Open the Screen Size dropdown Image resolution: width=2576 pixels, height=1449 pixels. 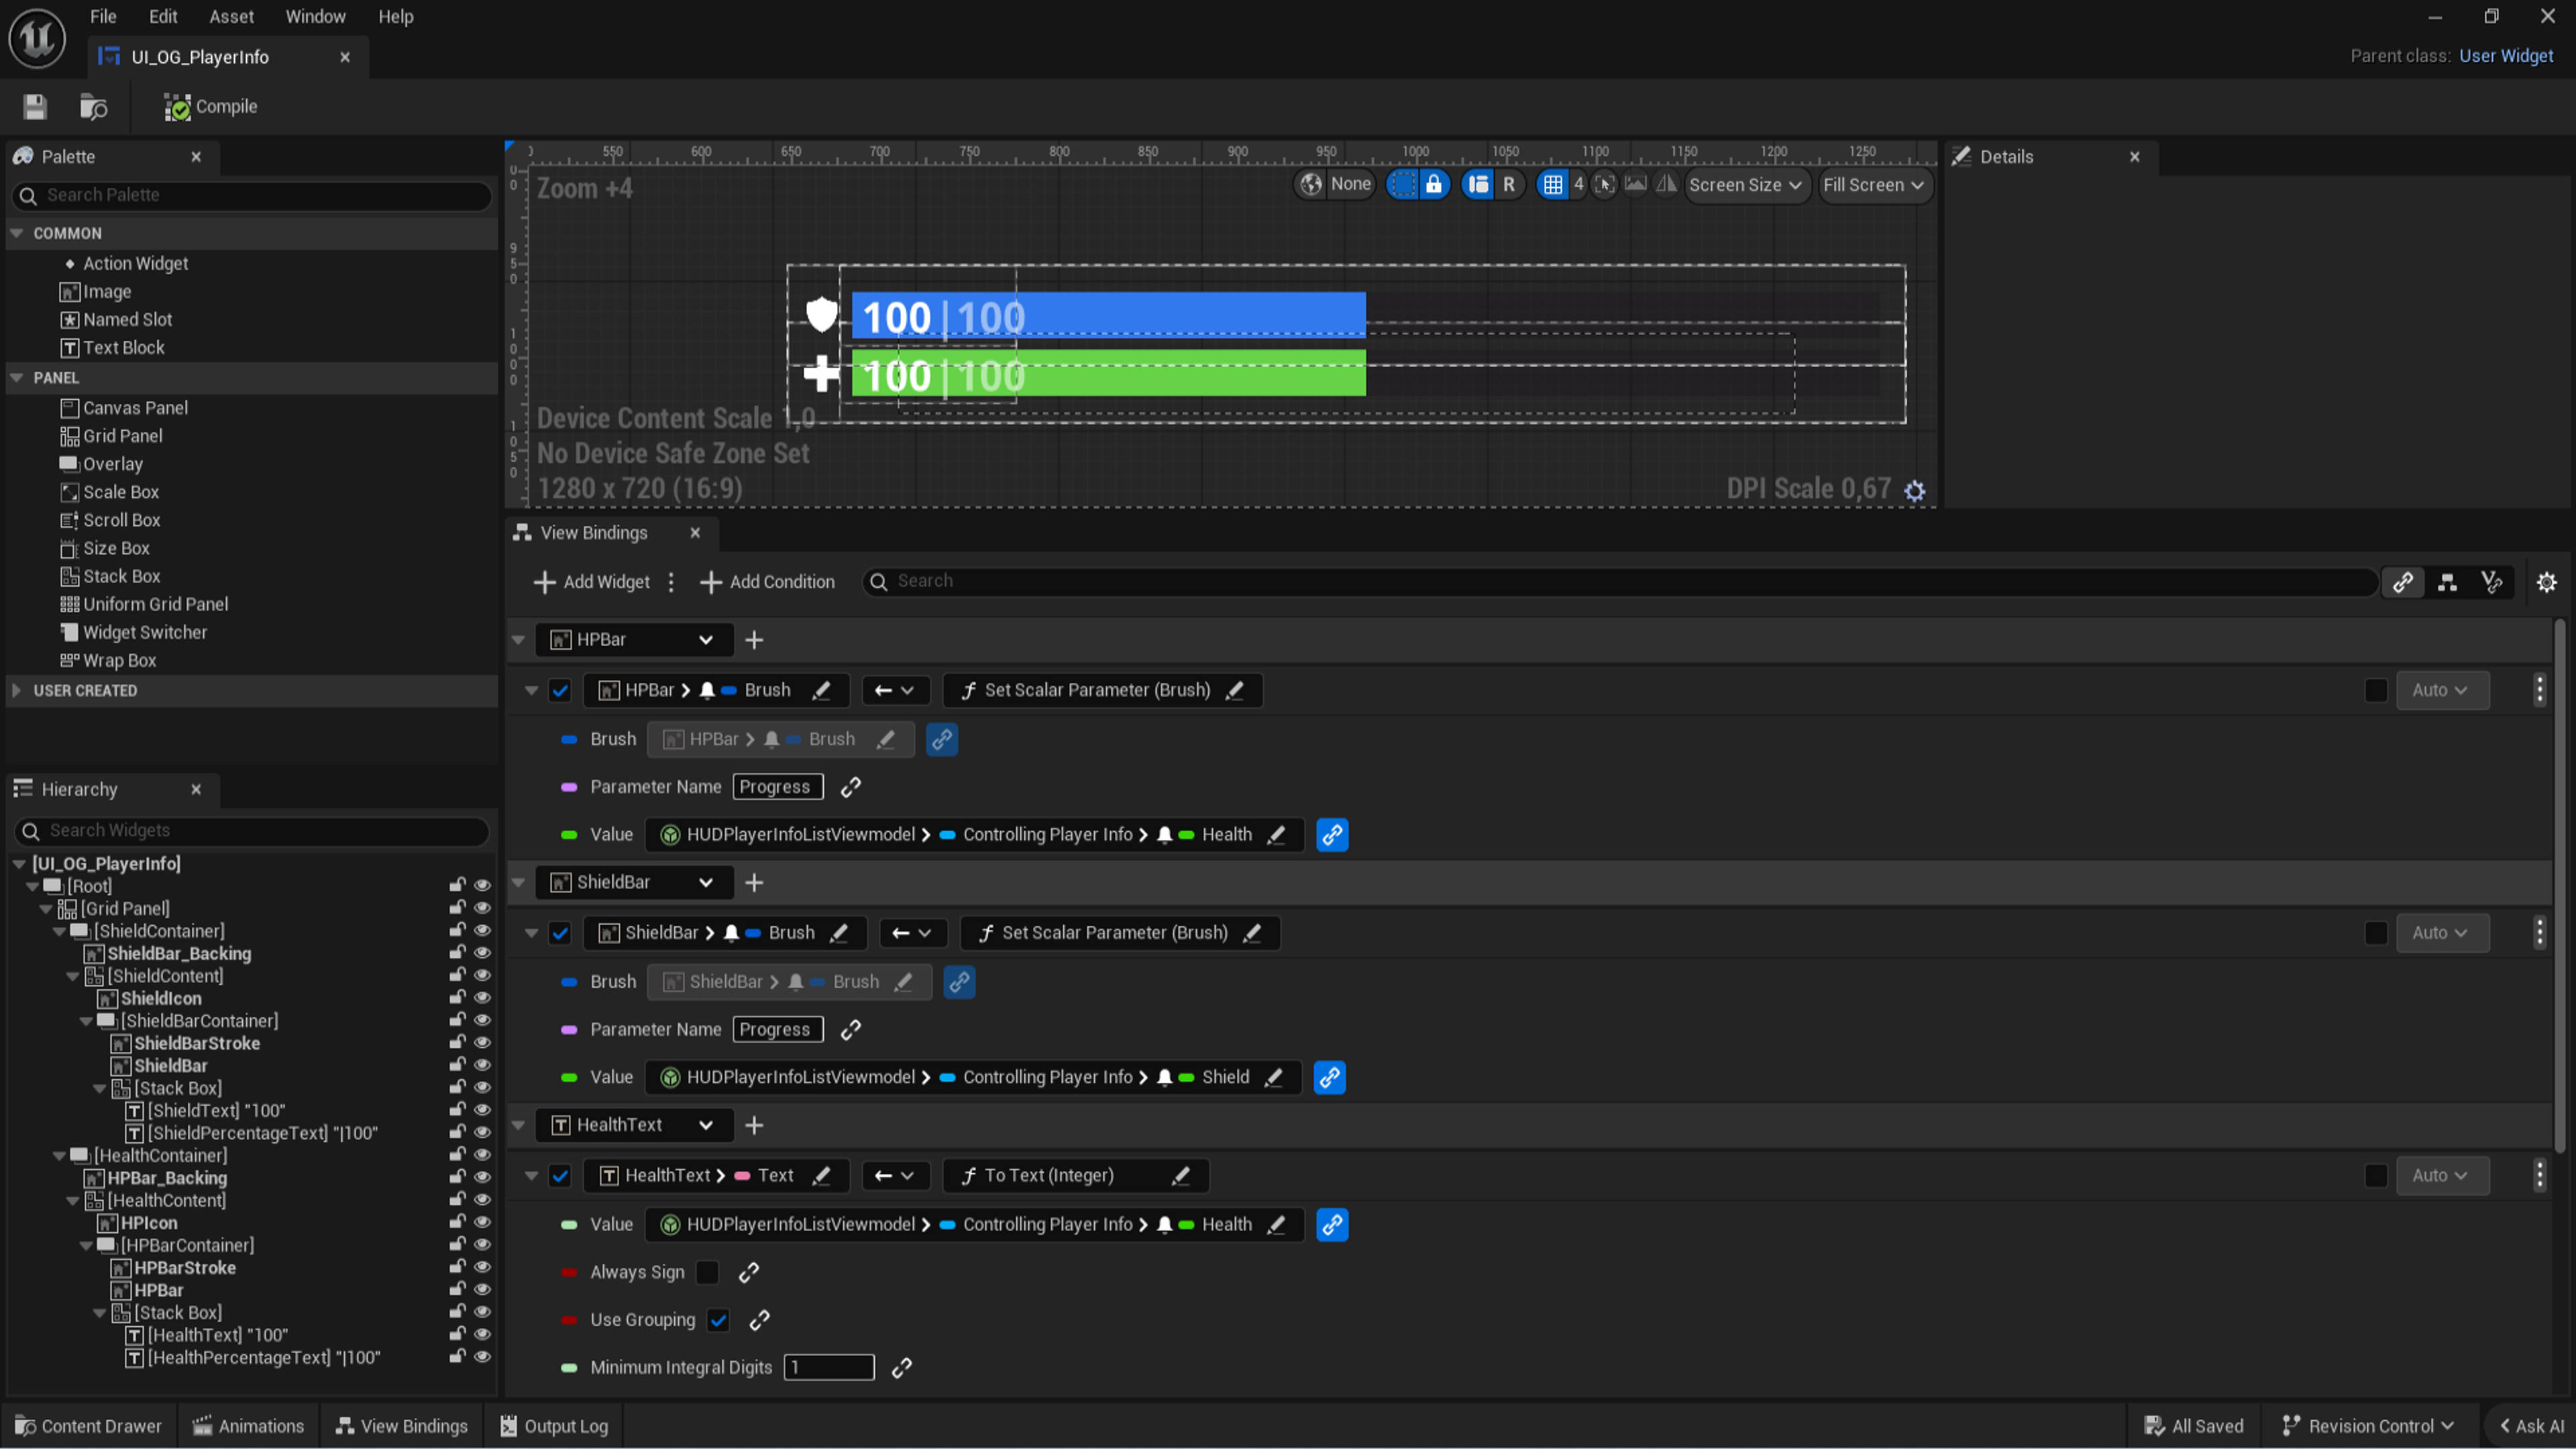[1745, 185]
